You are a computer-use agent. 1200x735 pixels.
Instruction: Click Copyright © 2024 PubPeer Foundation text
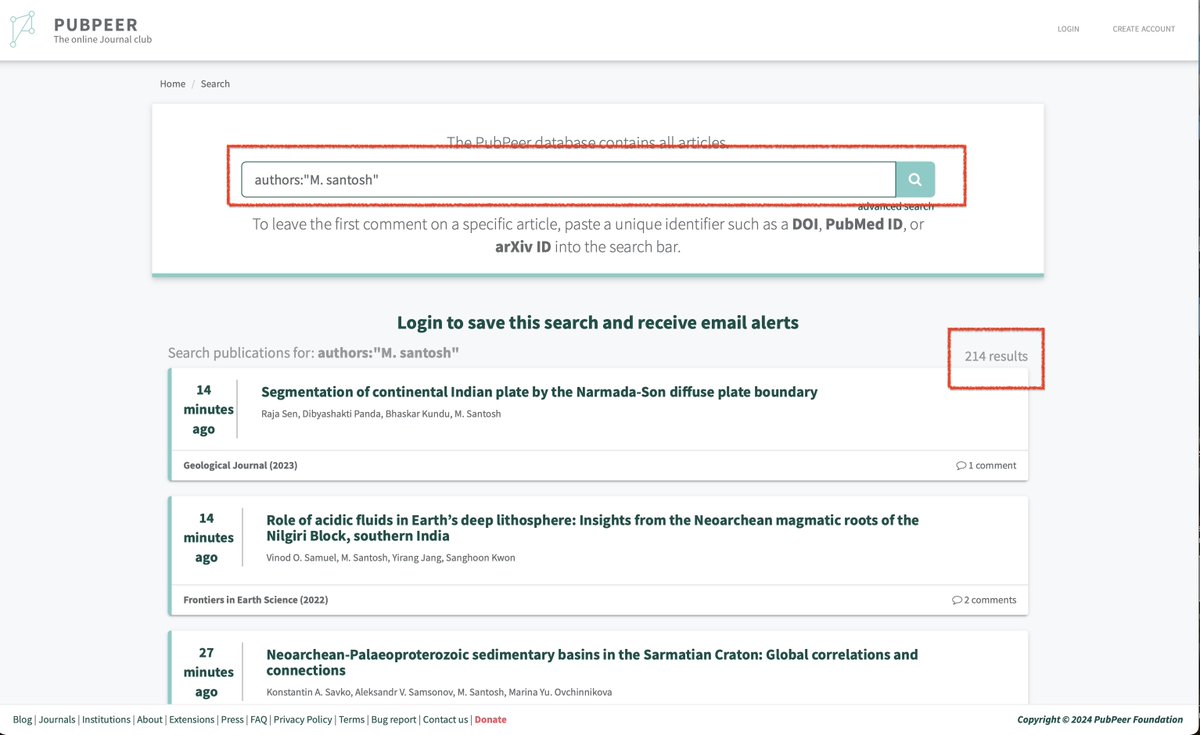pos(1100,720)
